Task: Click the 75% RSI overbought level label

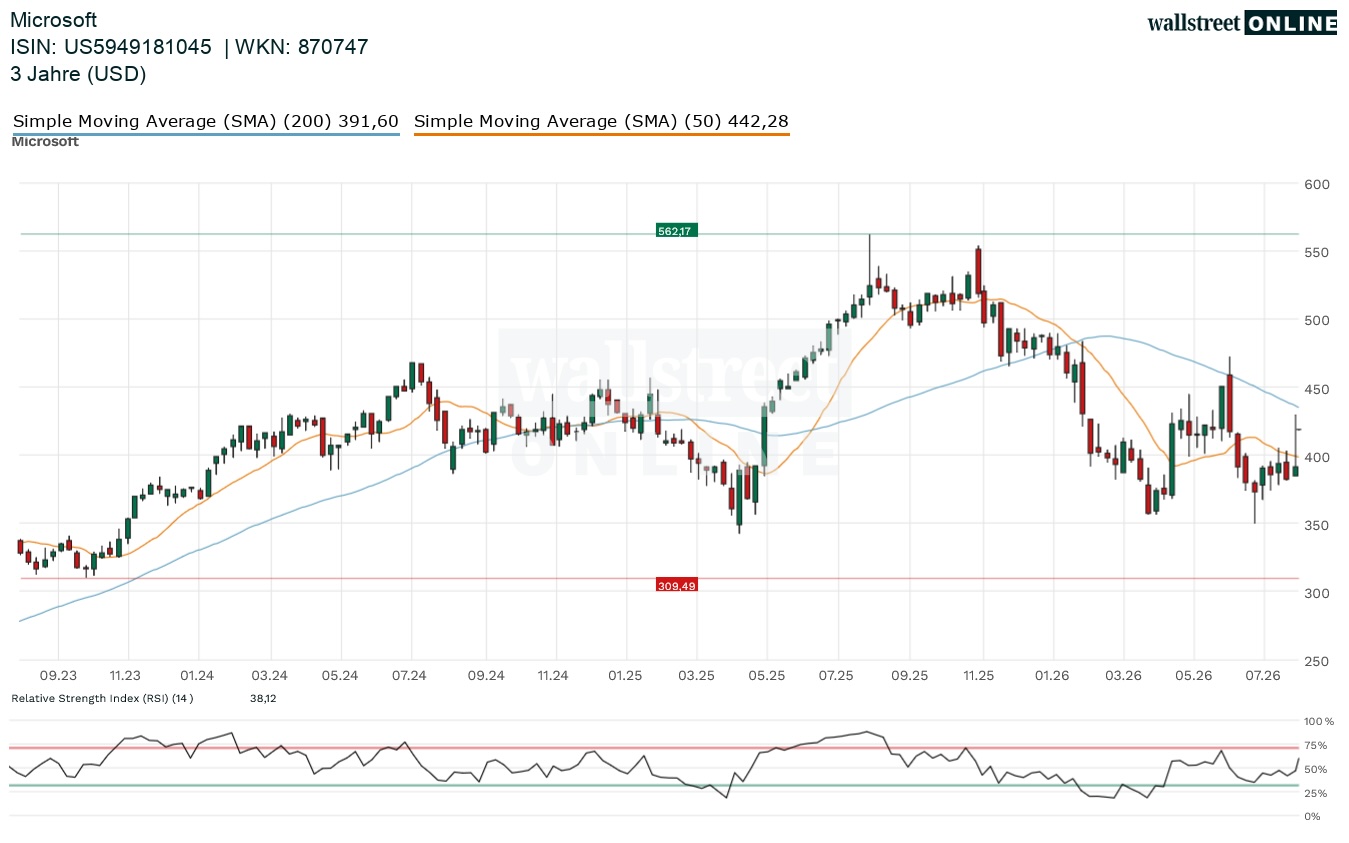Action: [x=1316, y=745]
